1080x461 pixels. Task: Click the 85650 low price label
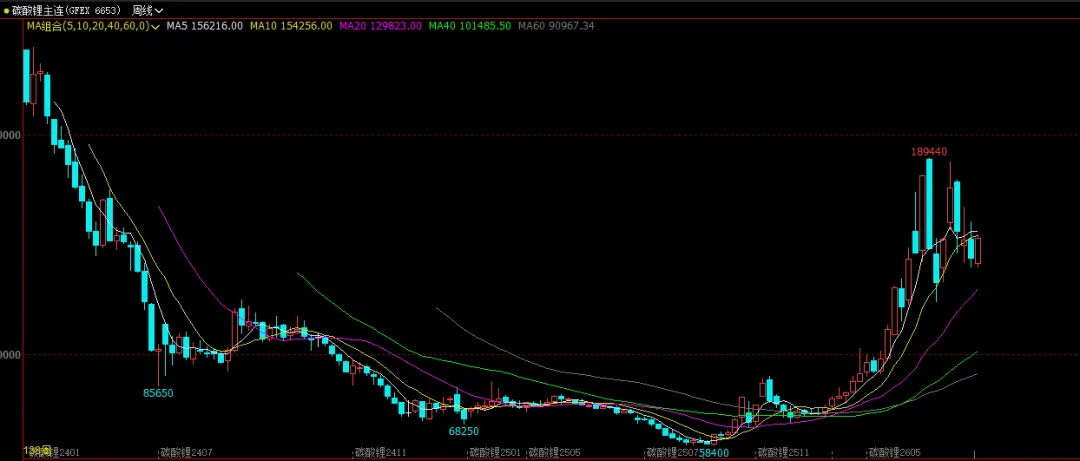coord(158,393)
